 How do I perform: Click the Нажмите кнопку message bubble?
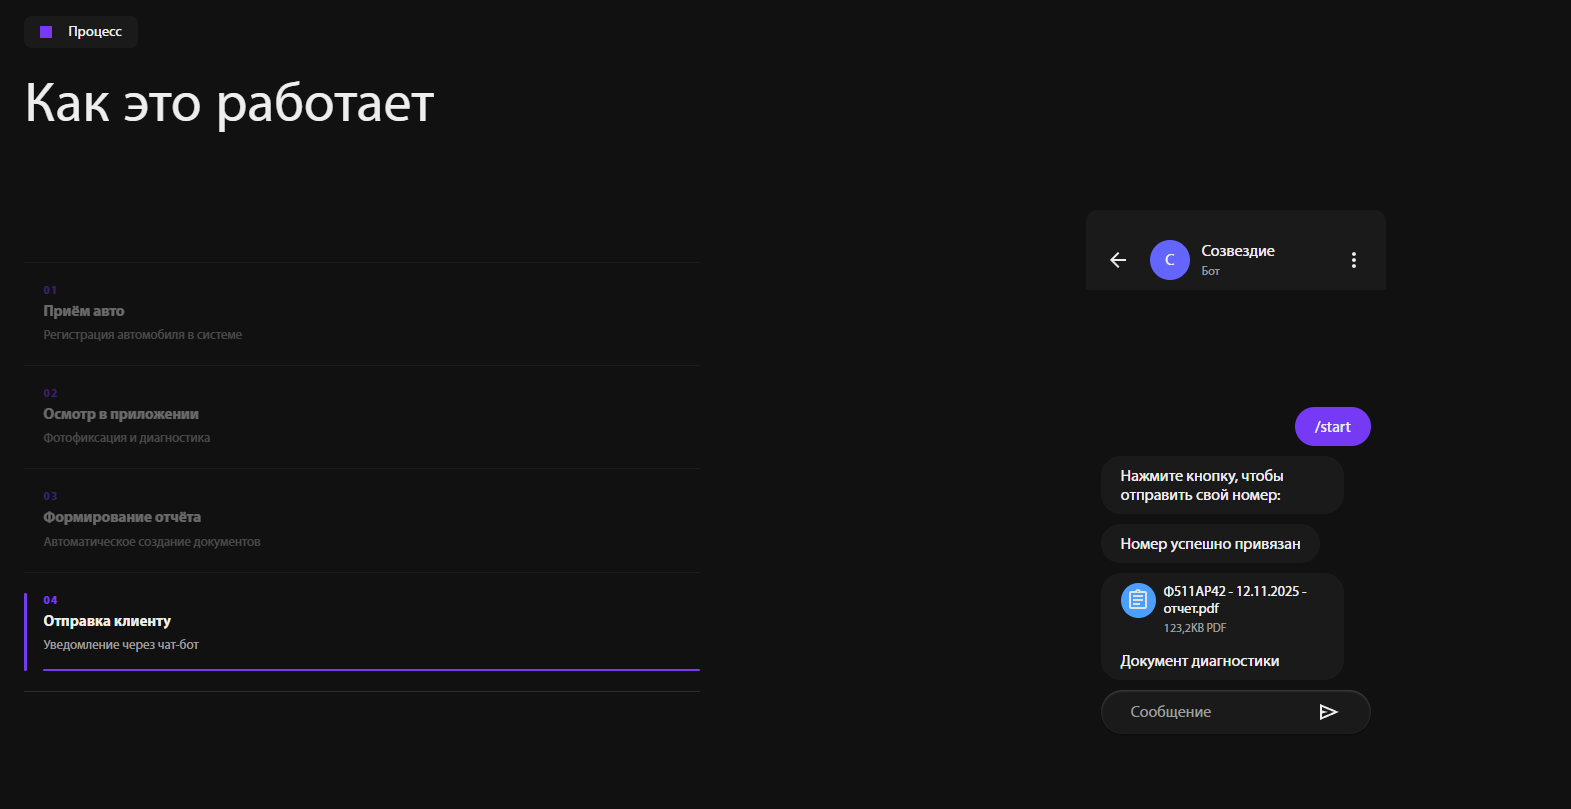click(x=1222, y=485)
